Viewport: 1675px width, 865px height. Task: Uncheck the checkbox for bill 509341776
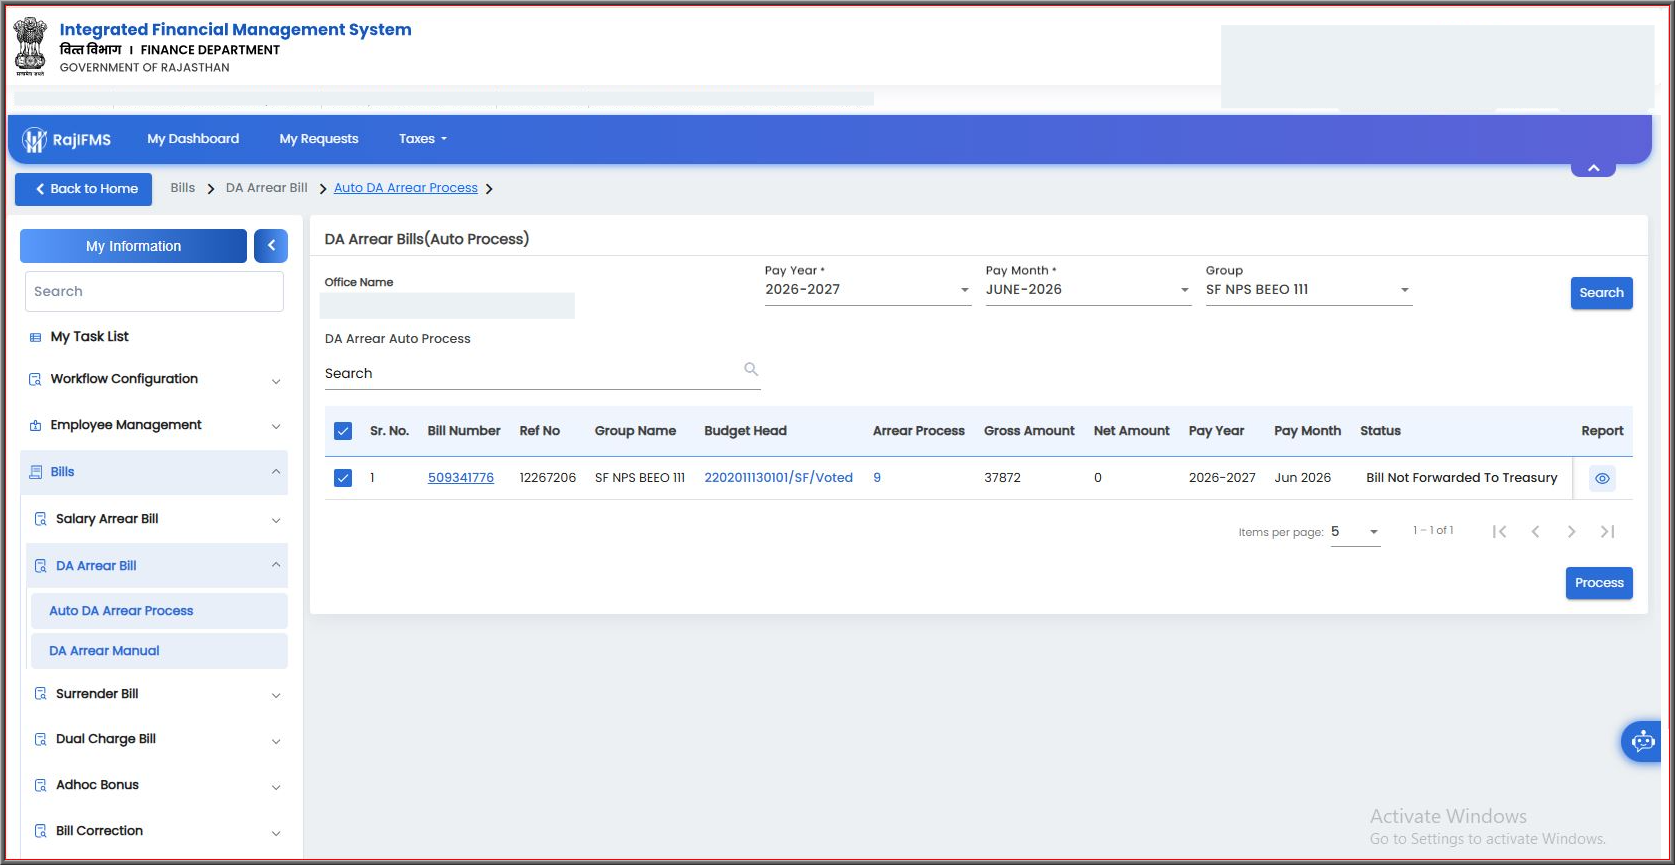[x=343, y=478]
